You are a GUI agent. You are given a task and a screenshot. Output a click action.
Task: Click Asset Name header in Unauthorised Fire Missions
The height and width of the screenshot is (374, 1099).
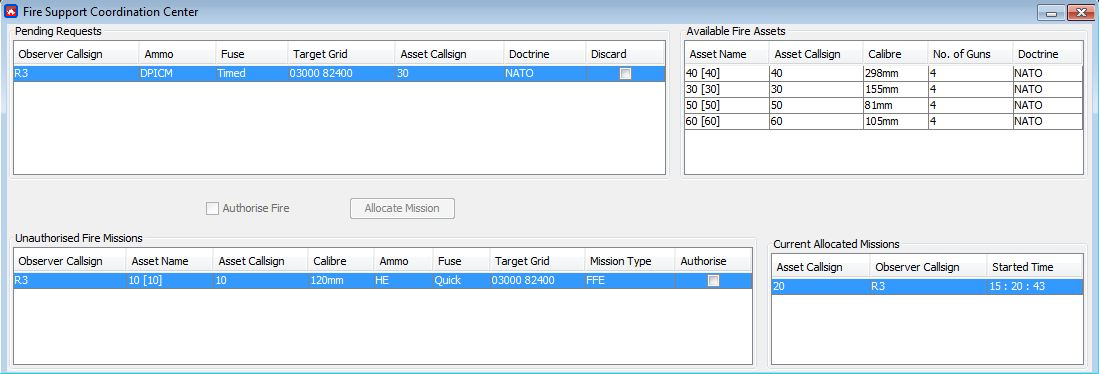pos(169,261)
